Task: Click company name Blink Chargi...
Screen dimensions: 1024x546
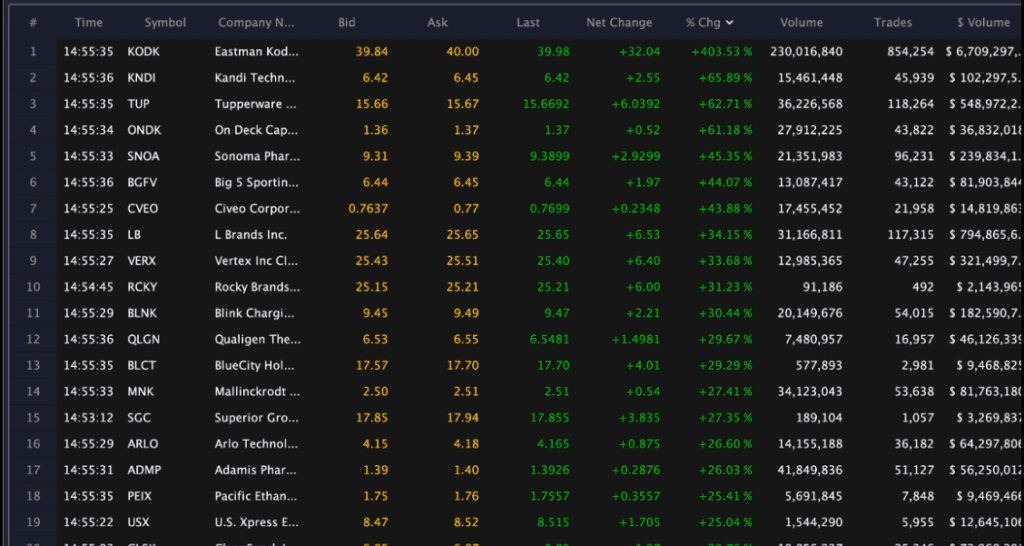Action: (x=255, y=313)
